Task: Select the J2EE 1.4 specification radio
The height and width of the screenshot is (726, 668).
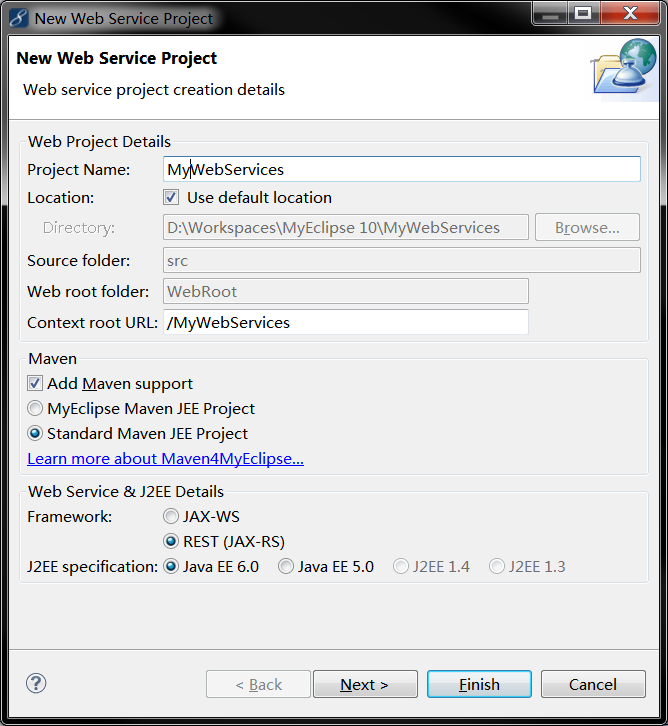Action: coord(400,566)
